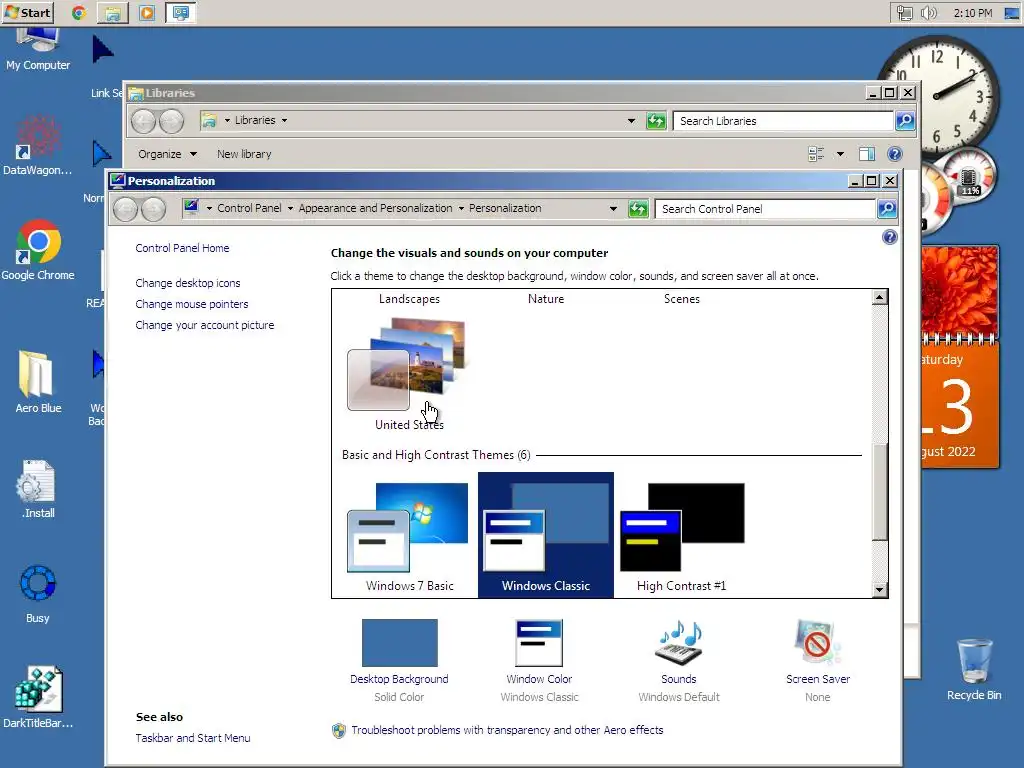The image size is (1024, 768).
Task: Refresh the Libraries address bar
Action: [656, 121]
